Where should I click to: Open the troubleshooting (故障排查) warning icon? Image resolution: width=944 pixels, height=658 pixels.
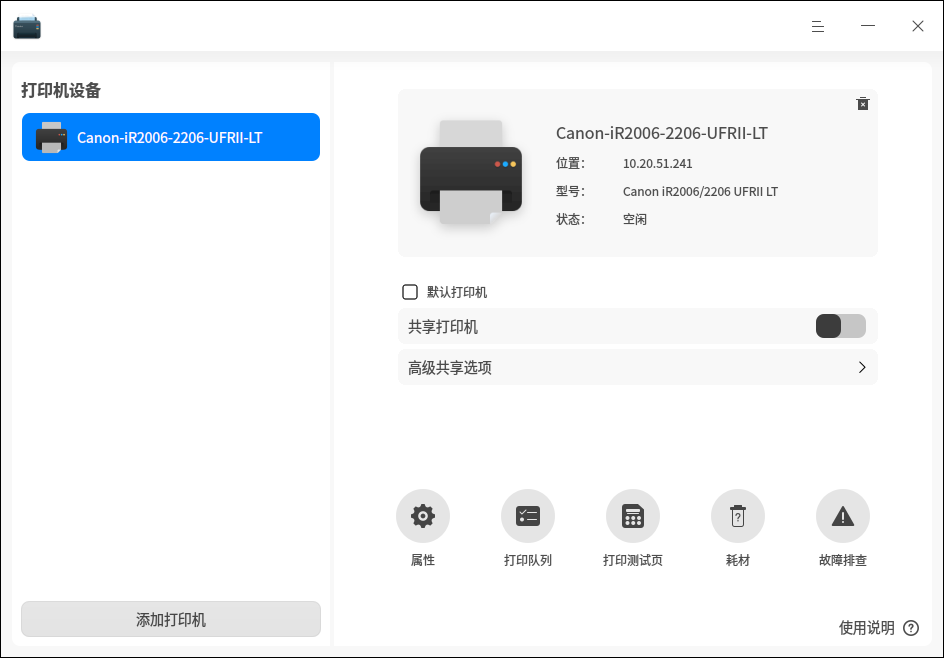(843, 516)
